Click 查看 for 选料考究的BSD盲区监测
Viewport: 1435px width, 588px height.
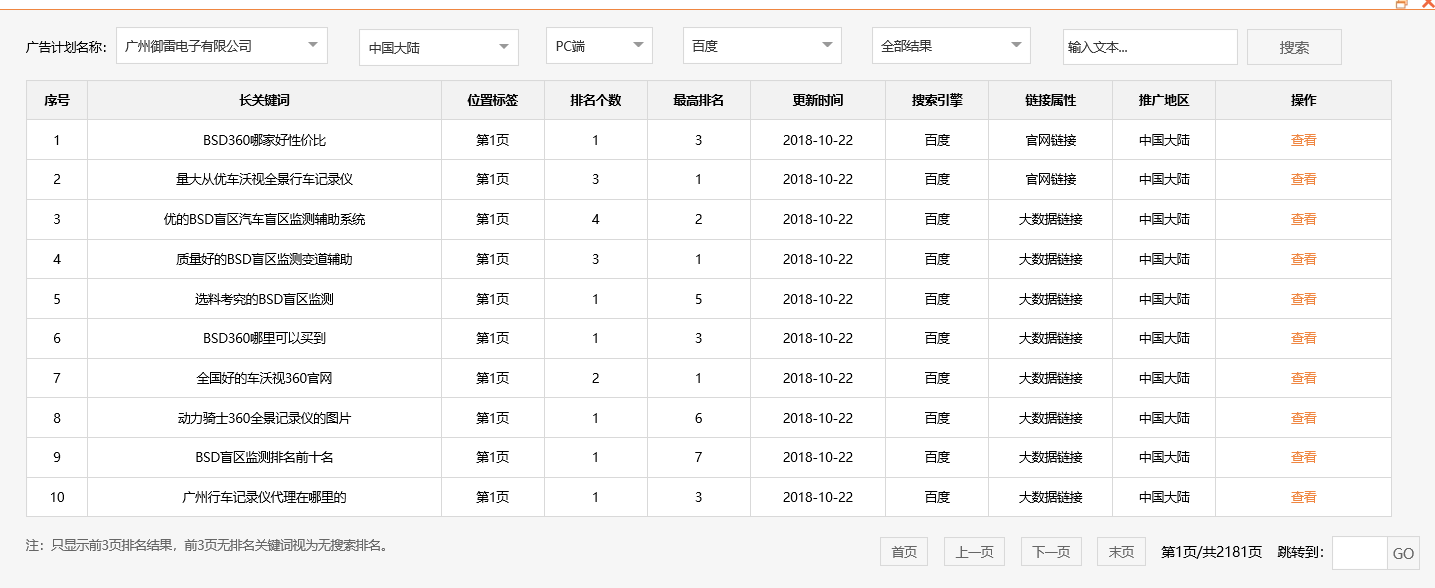1304,298
